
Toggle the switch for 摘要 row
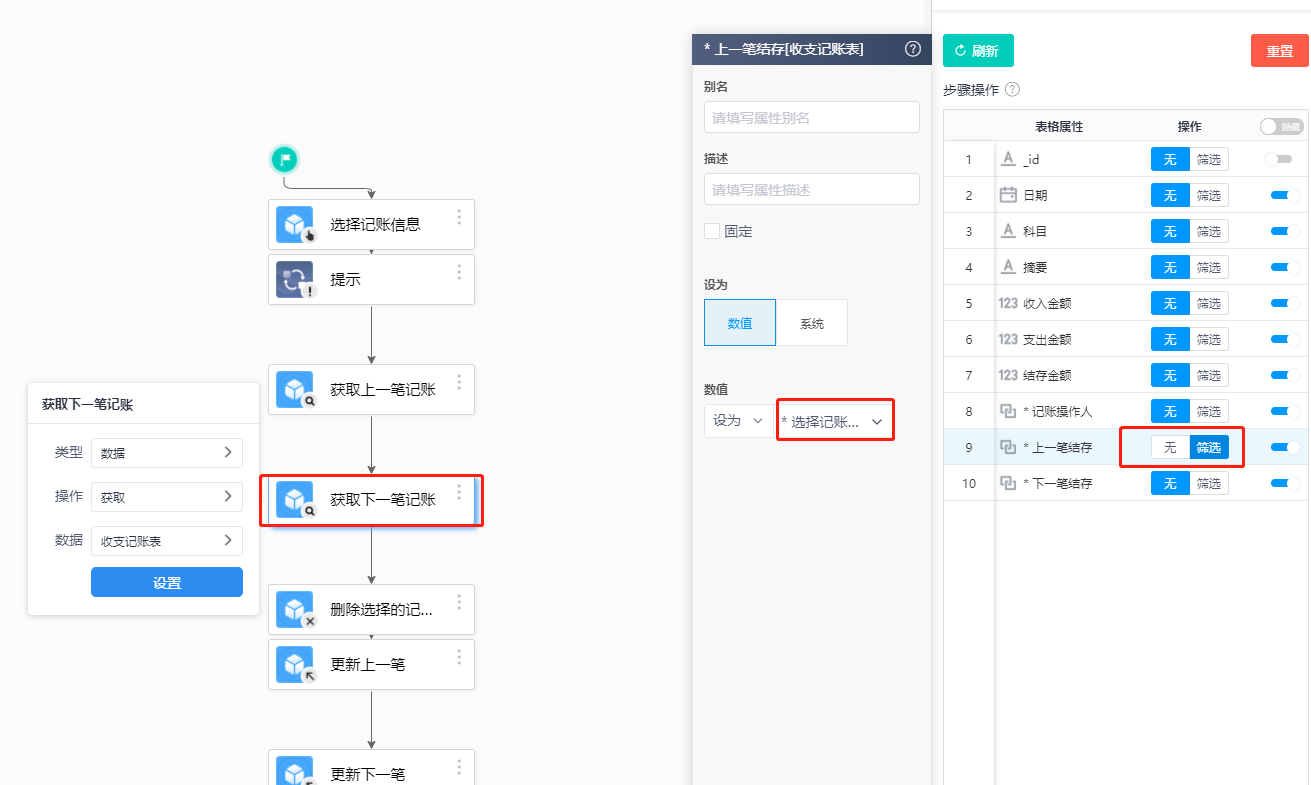[x=1285, y=267]
